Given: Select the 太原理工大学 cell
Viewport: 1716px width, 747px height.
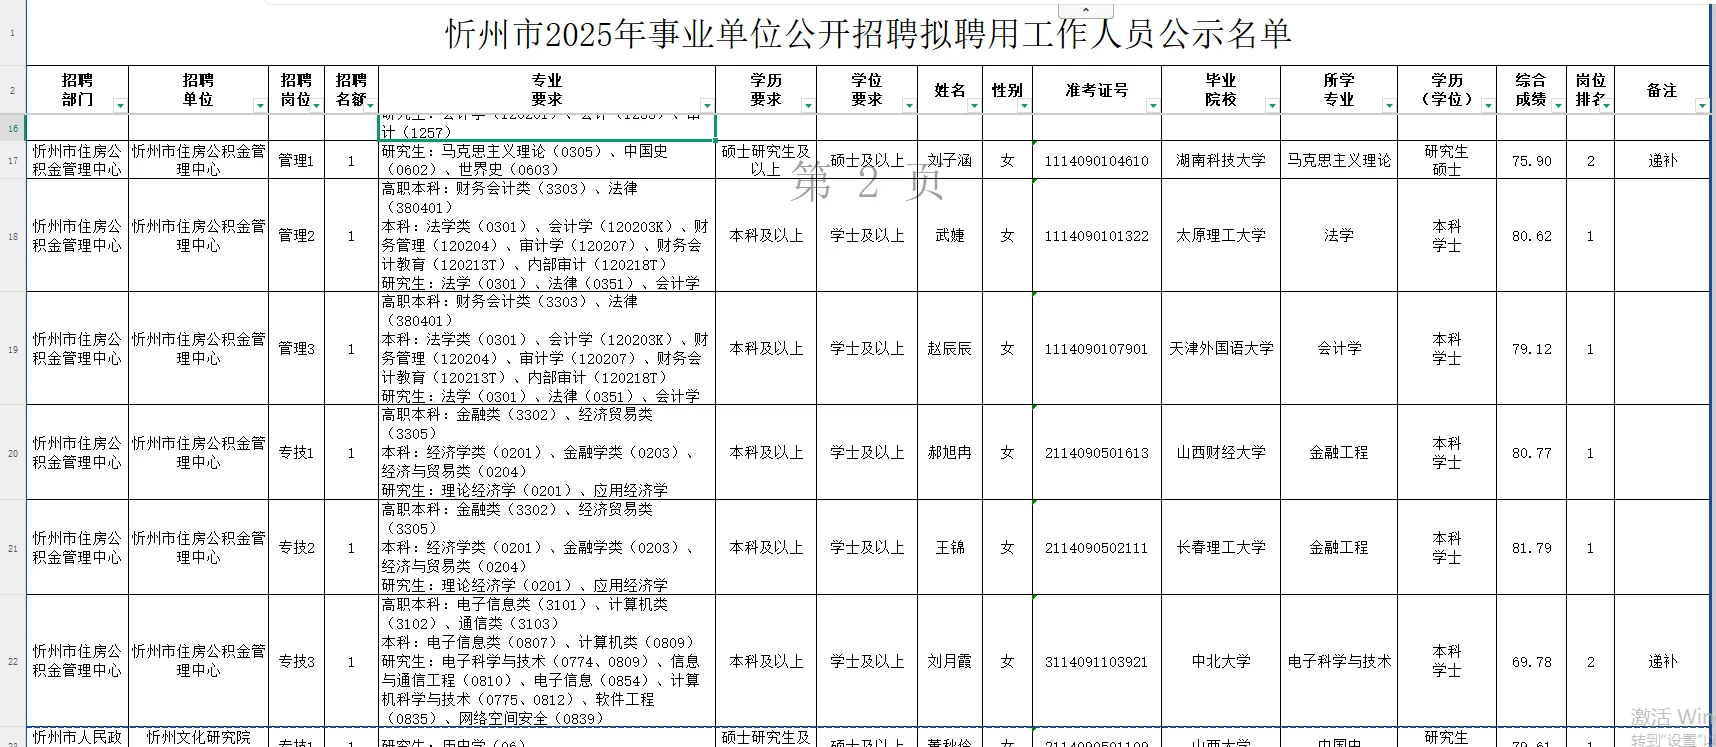Looking at the screenshot, I should tap(1220, 236).
